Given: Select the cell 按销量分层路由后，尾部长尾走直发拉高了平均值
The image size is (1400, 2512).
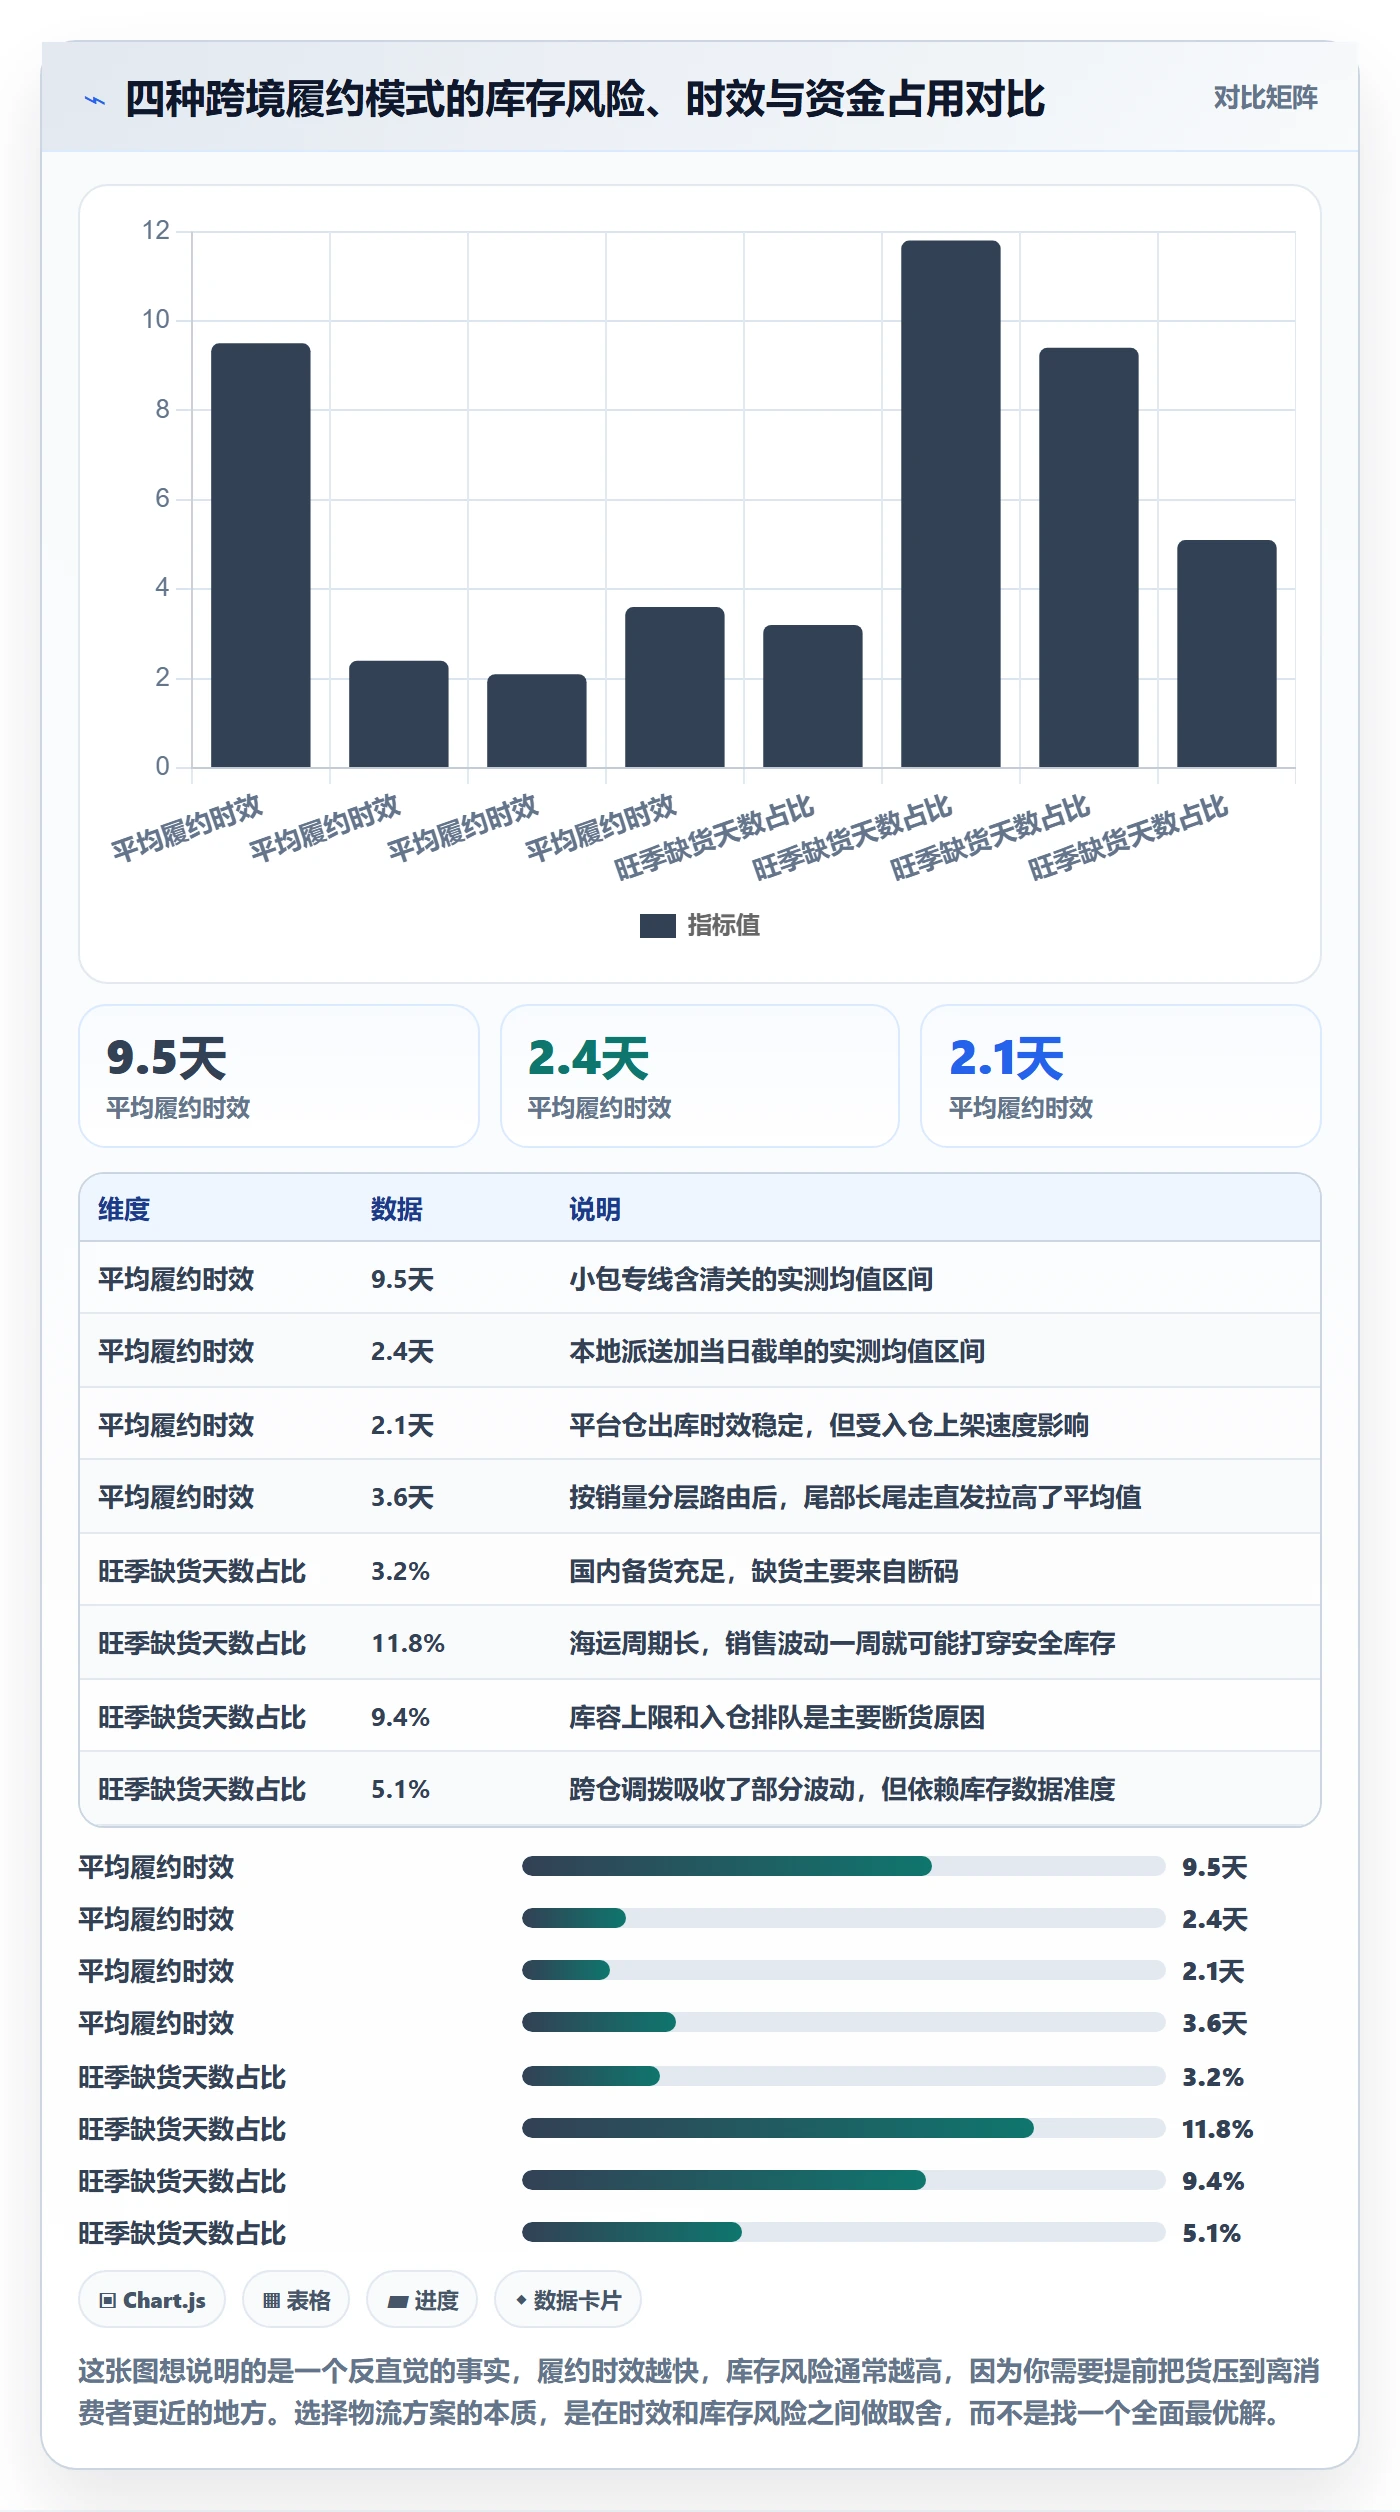Looking at the screenshot, I should (855, 1497).
